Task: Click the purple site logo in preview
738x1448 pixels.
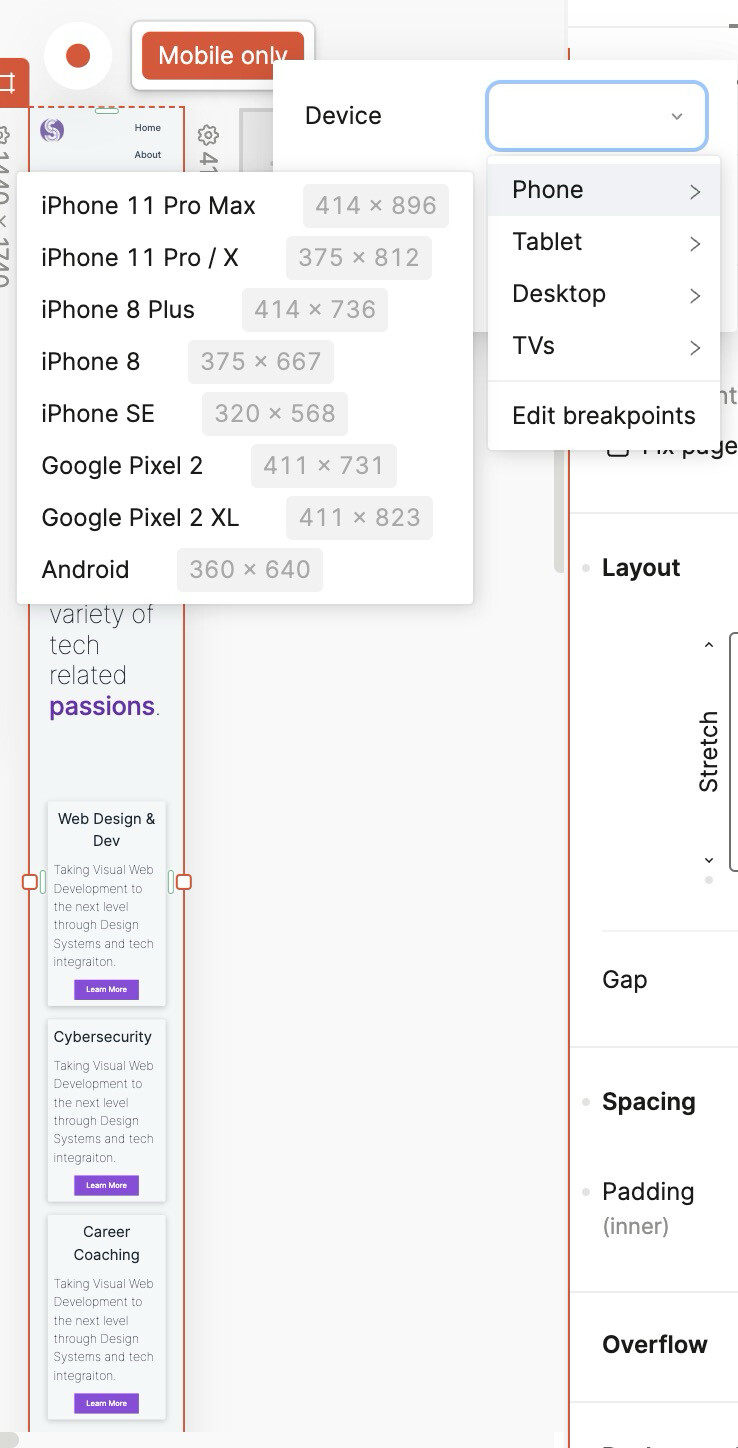Action: 52,130
